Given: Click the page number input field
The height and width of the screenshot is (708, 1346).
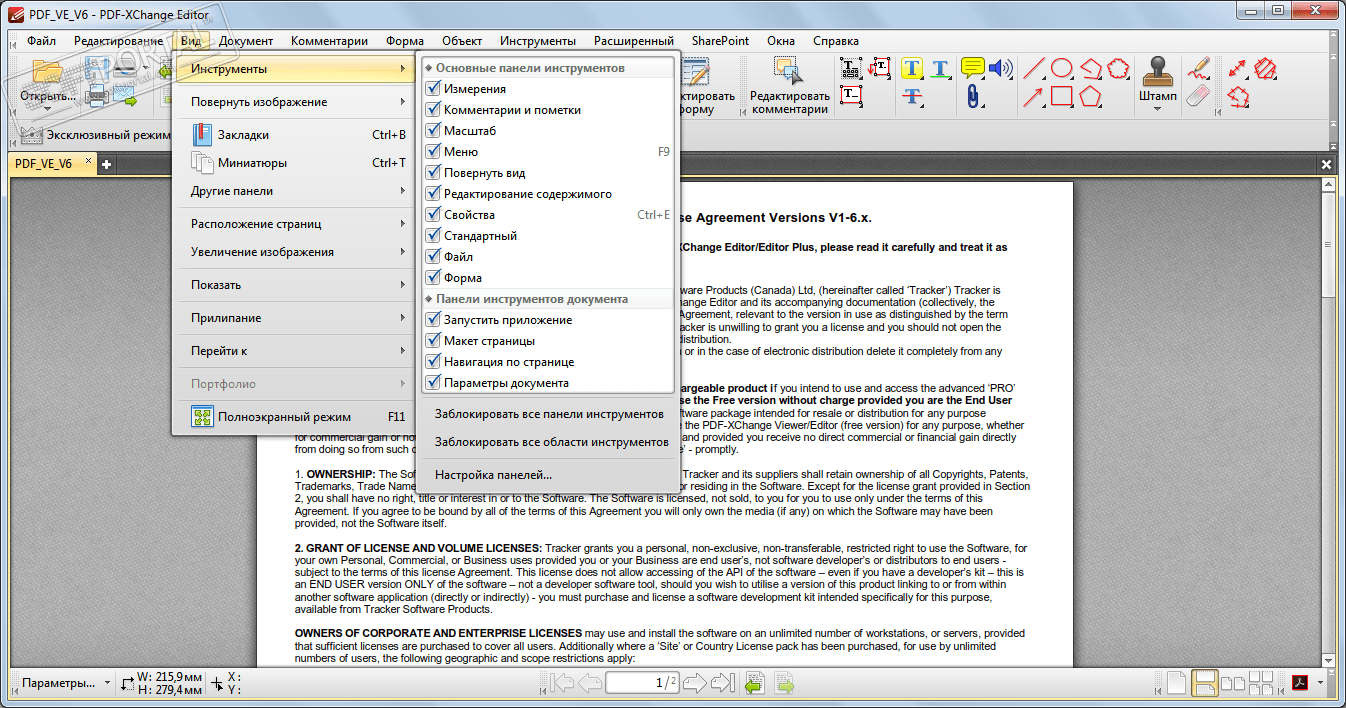Looking at the screenshot, I should pos(643,683).
